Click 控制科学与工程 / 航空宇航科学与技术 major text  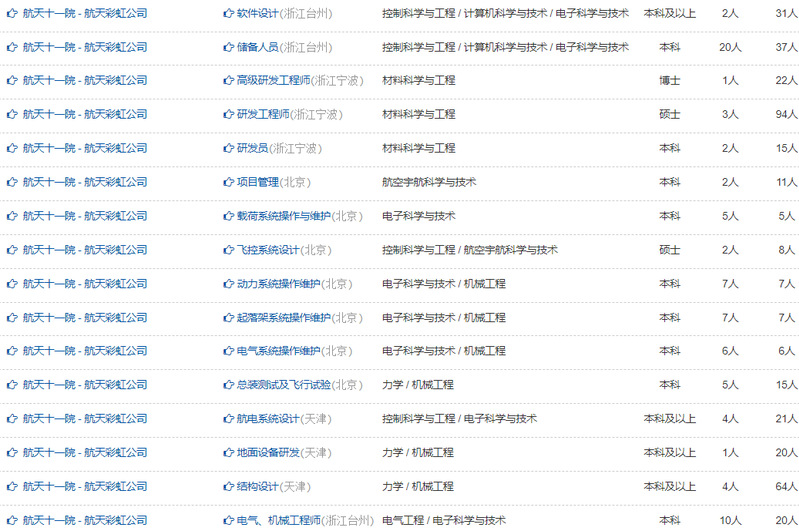tap(470, 250)
